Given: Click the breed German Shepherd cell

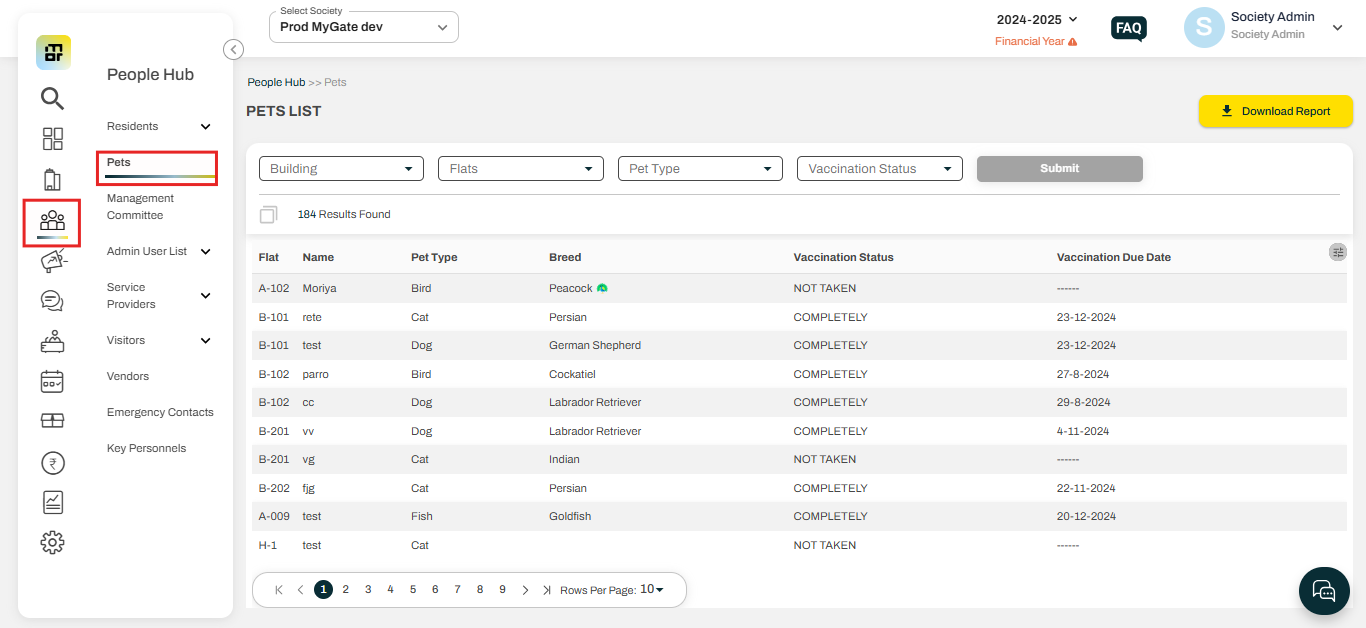Looking at the screenshot, I should [595, 345].
